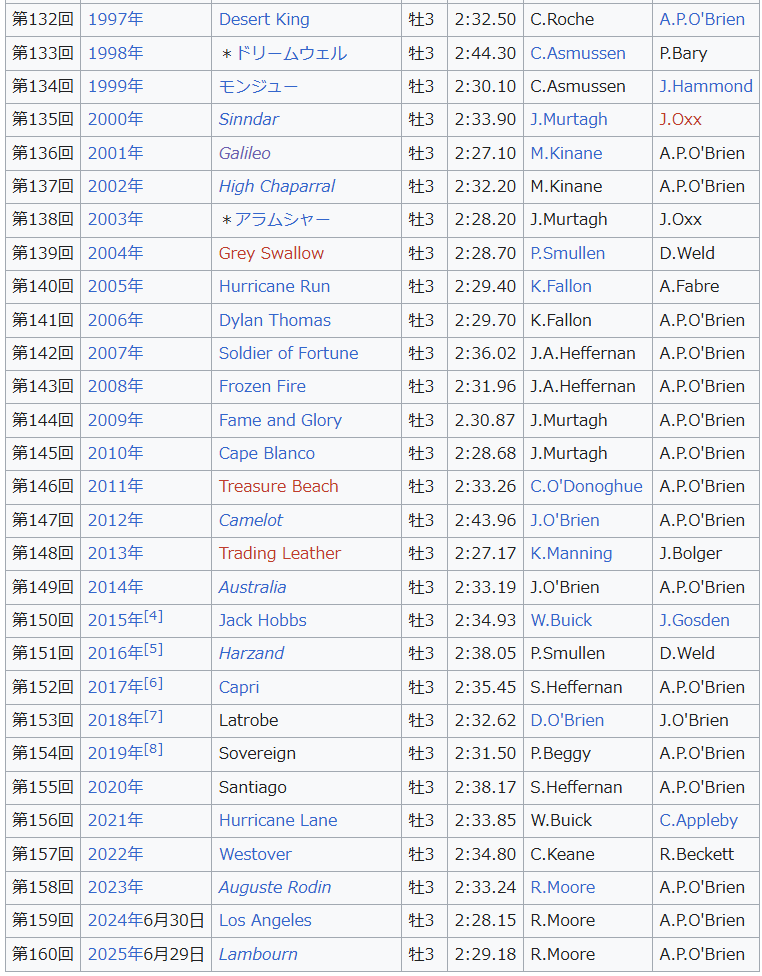This screenshot has width=762, height=976.
Task: Open the W.Buick link in 2015 row
Action: click(x=561, y=620)
